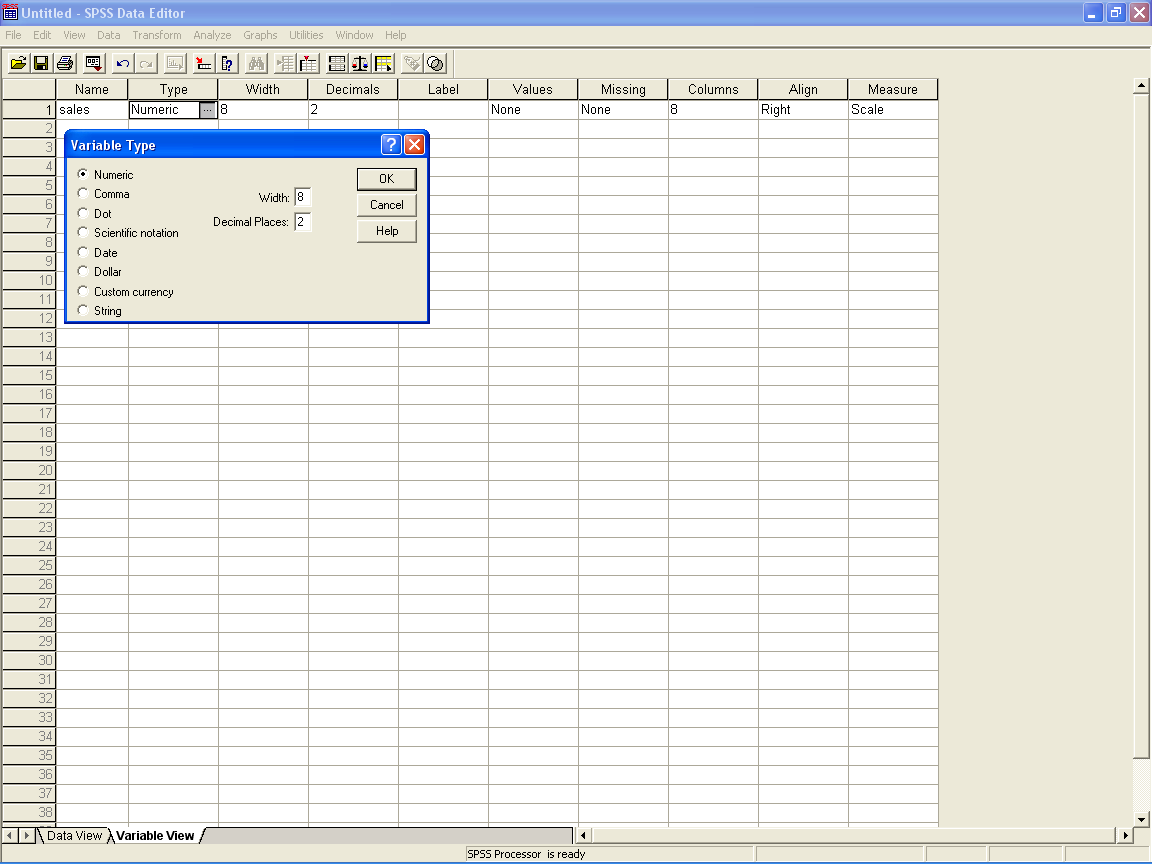The image size is (1152, 864).
Task: Select the Comma radio button
Action: (83, 193)
